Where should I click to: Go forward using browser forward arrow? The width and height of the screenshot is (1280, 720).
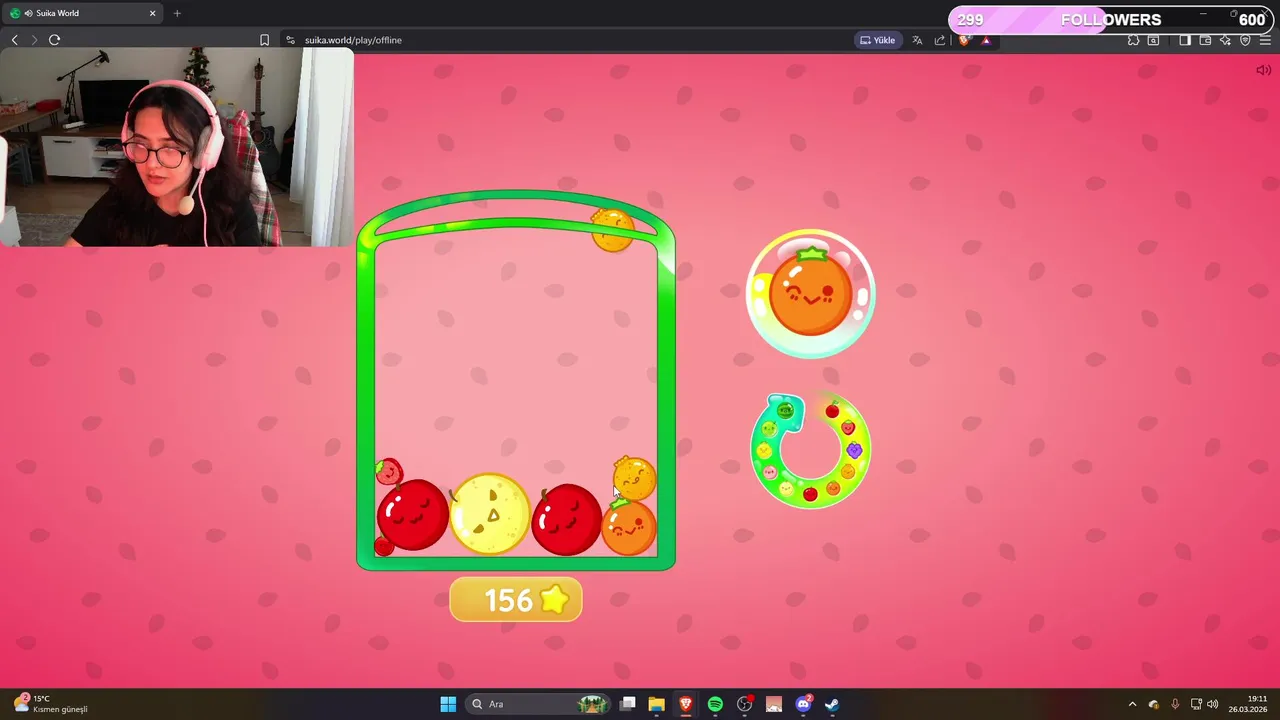(x=34, y=40)
